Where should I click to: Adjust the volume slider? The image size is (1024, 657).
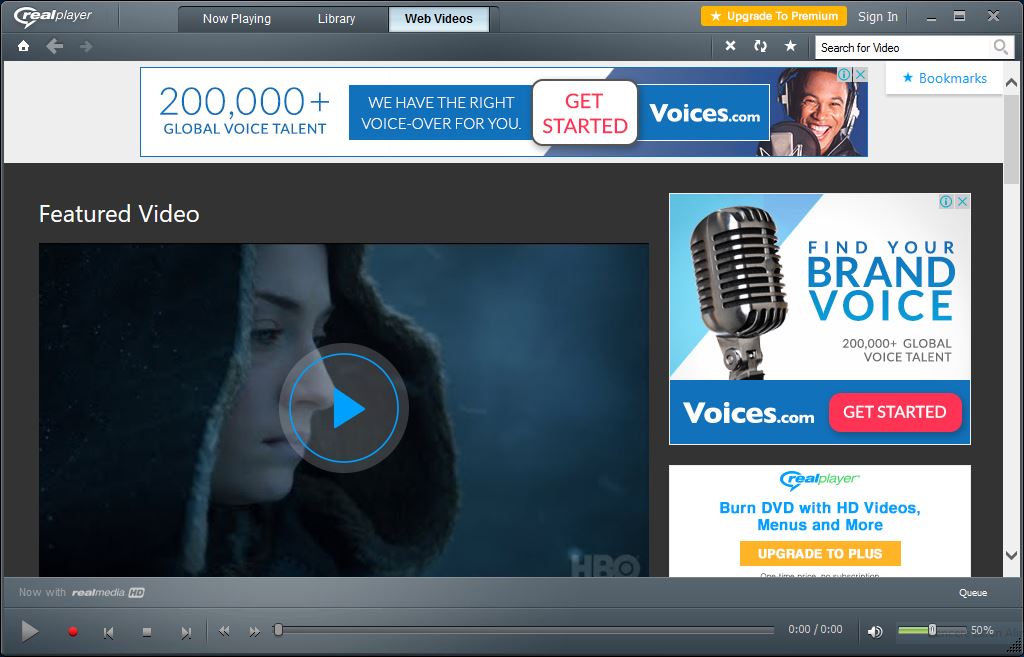click(932, 630)
